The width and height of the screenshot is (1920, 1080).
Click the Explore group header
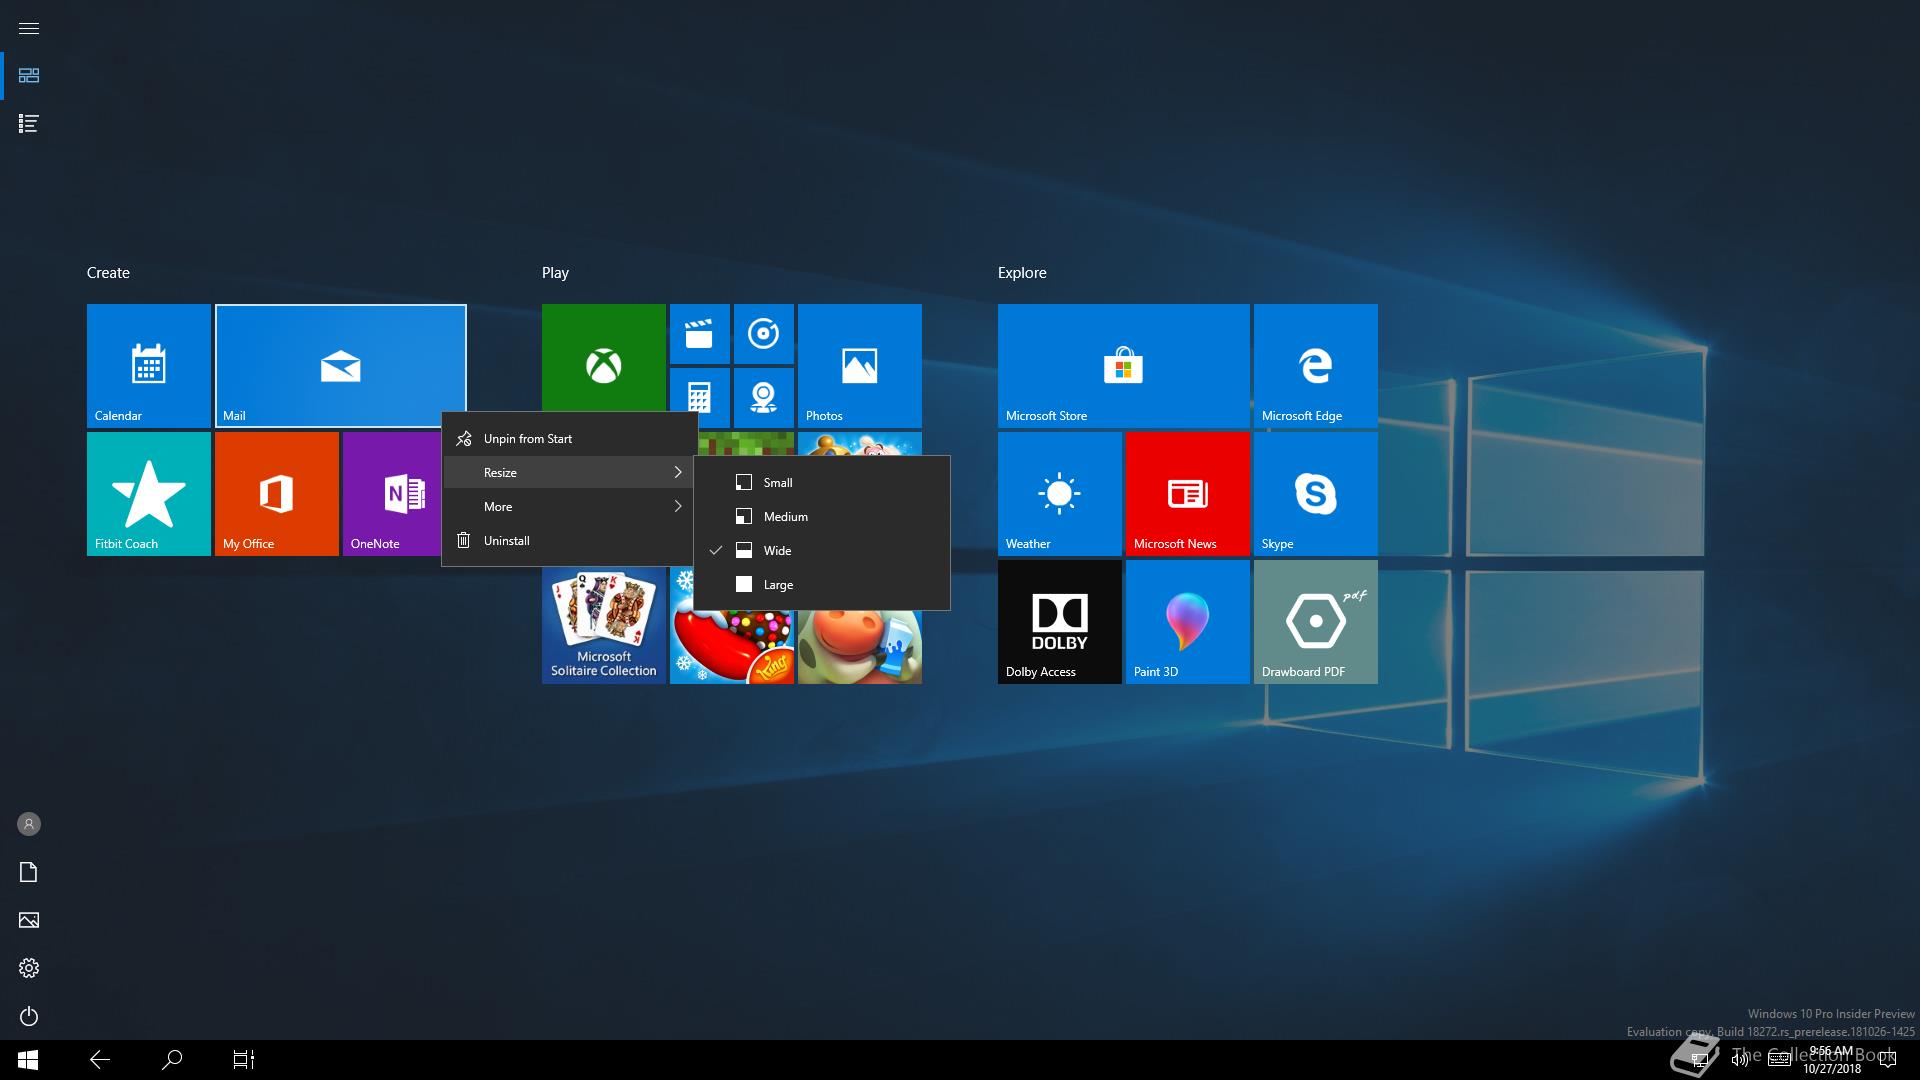[1022, 273]
